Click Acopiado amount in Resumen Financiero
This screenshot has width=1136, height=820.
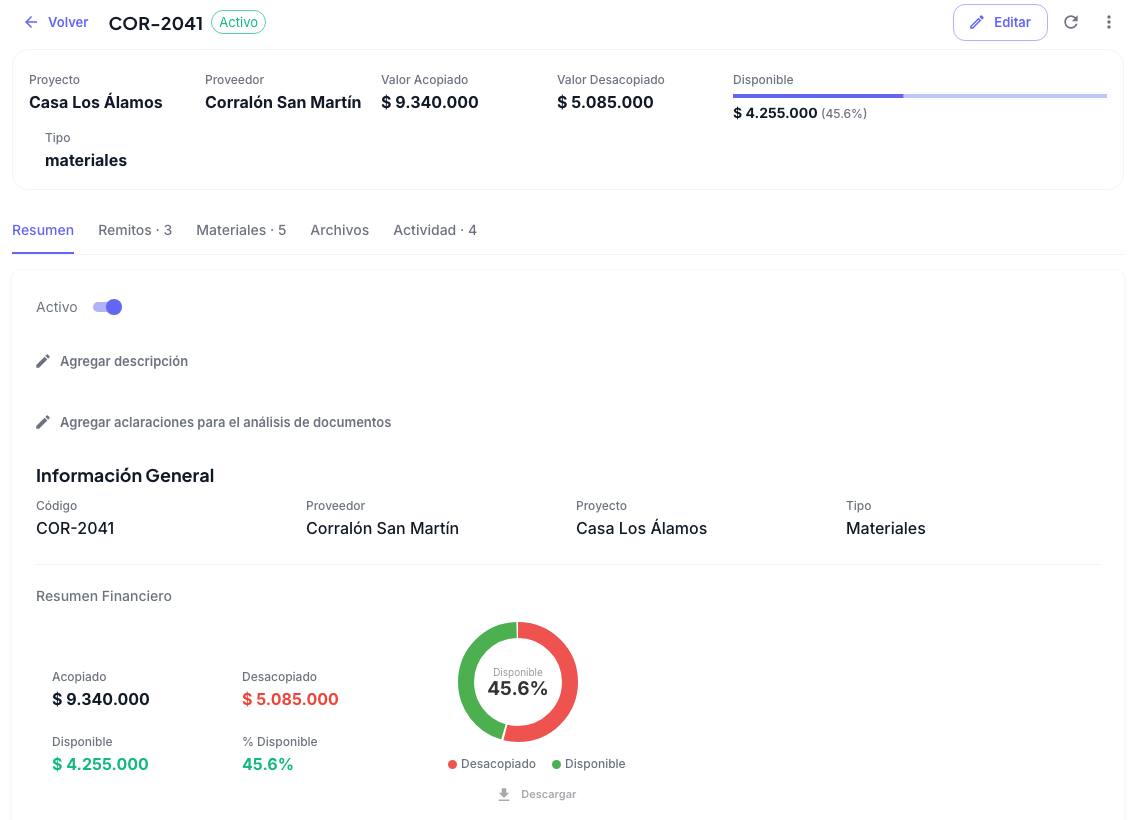click(x=101, y=699)
